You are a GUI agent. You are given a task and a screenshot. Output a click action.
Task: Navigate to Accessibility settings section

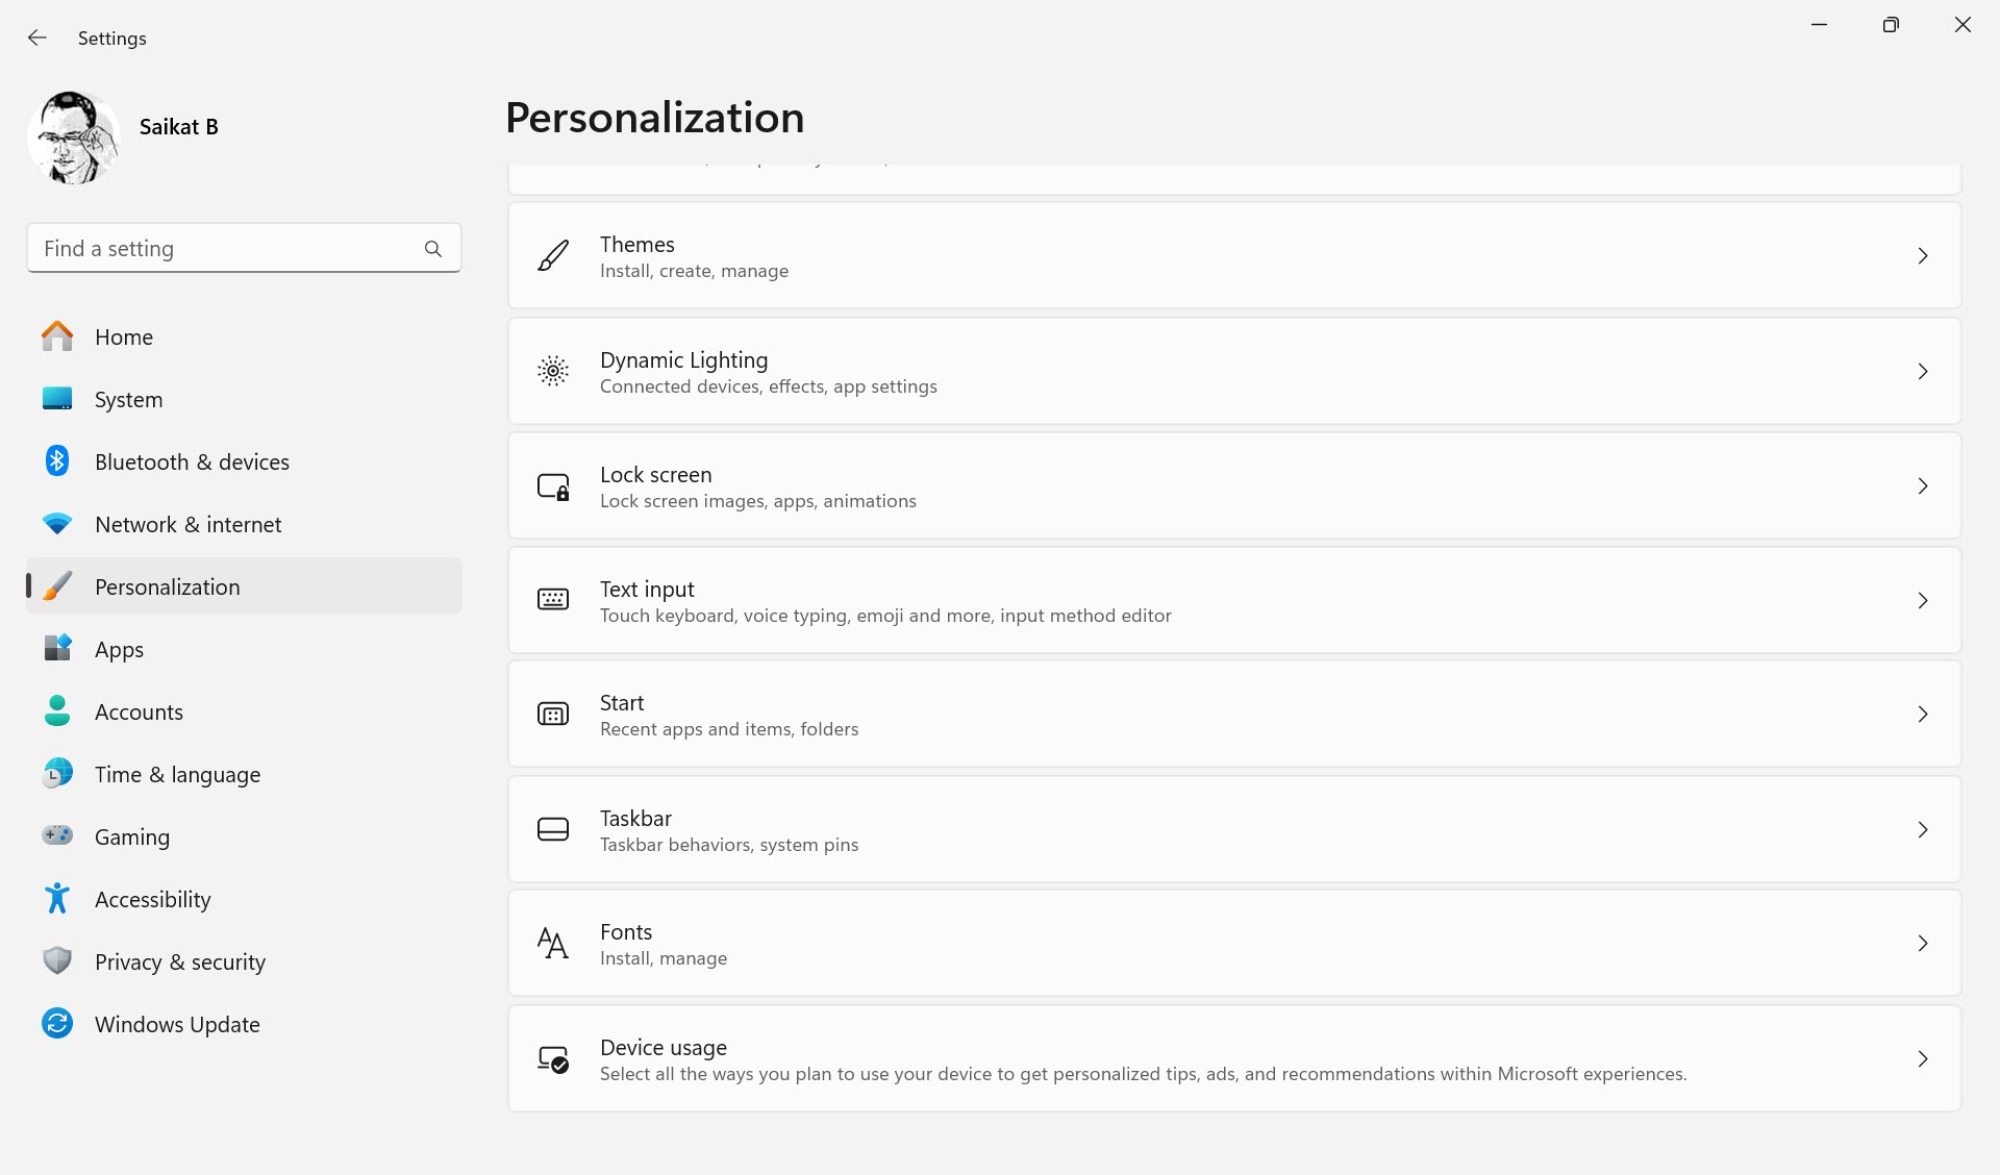pyautogui.click(x=152, y=898)
